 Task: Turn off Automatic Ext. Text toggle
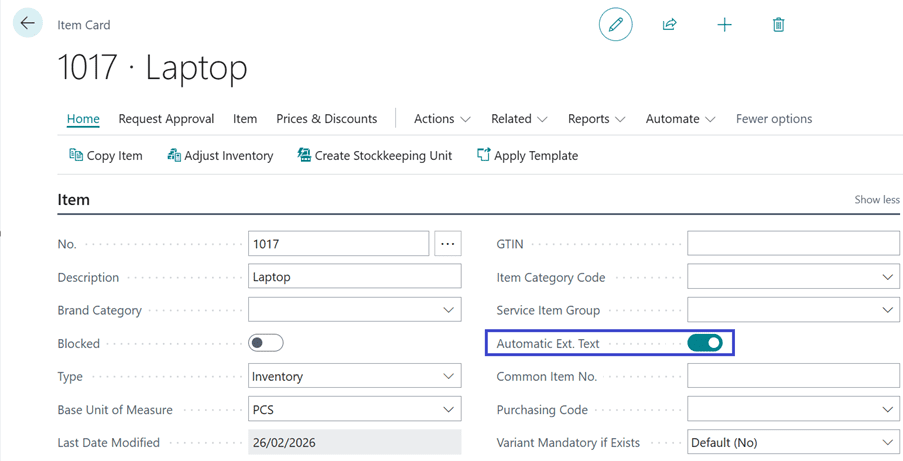pos(705,343)
